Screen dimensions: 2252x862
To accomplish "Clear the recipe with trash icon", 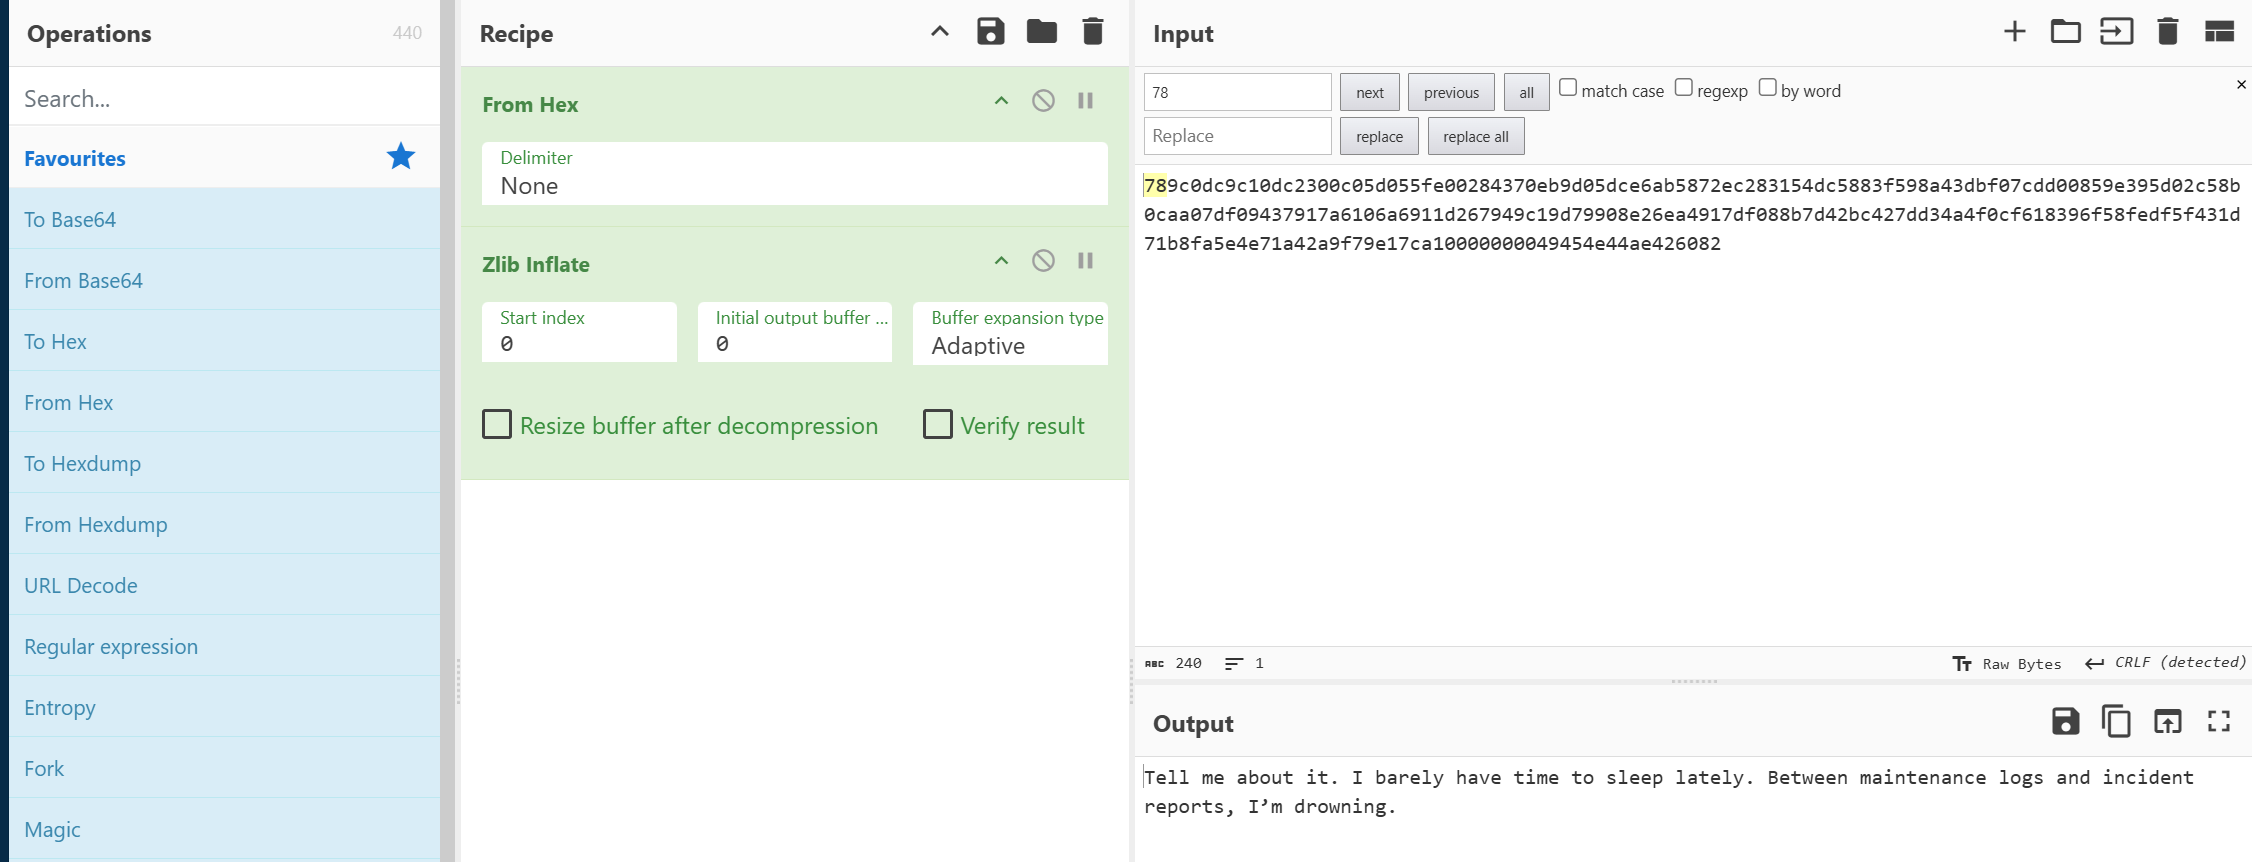I will (1092, 32).
